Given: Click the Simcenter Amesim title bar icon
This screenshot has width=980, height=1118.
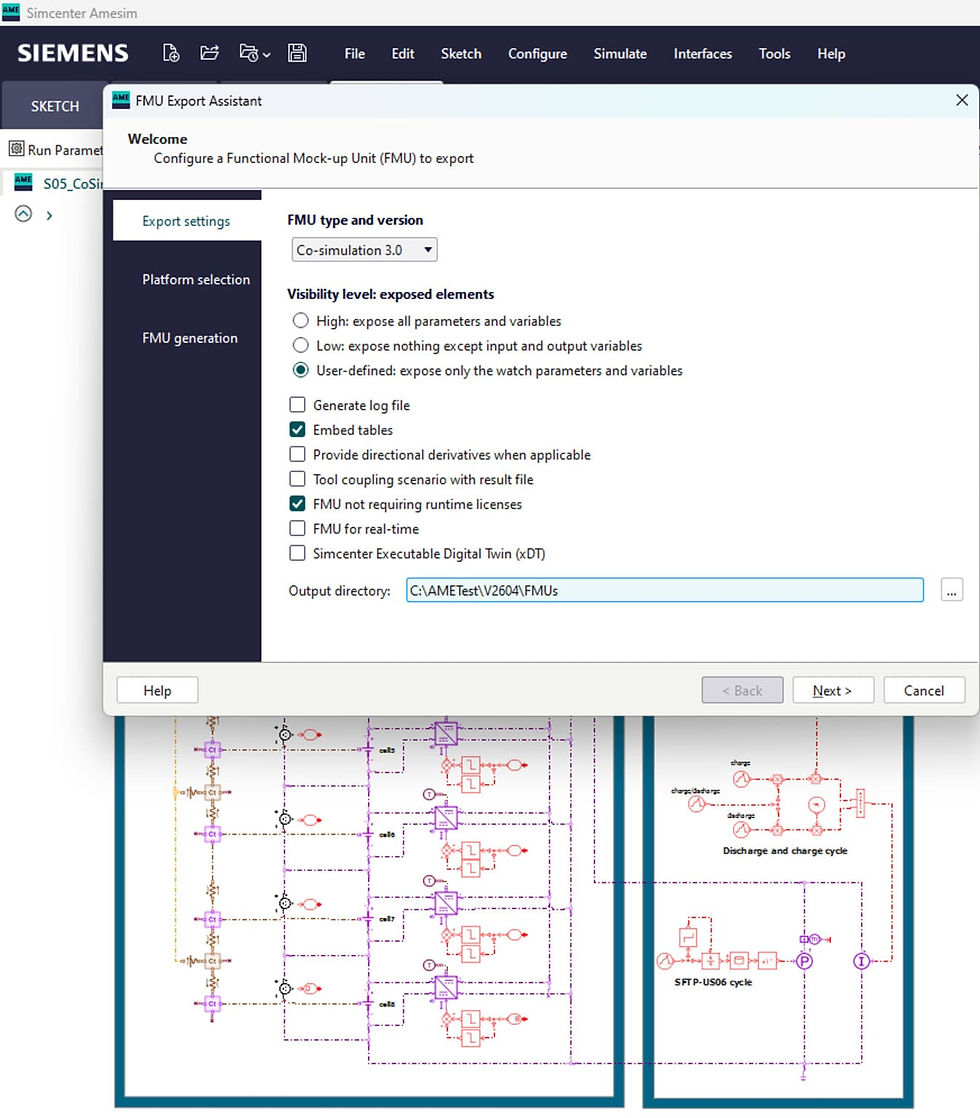Looking at the screenshot, I should click(11, 12).
